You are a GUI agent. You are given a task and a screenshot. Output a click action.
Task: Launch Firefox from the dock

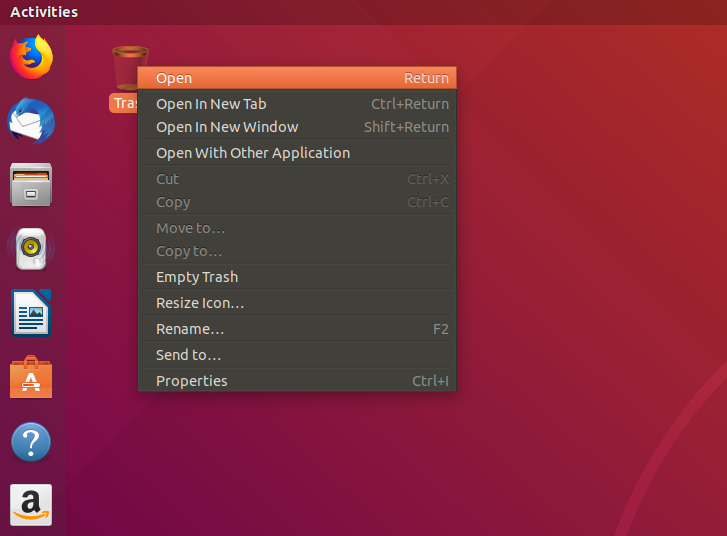coord(31,57)
